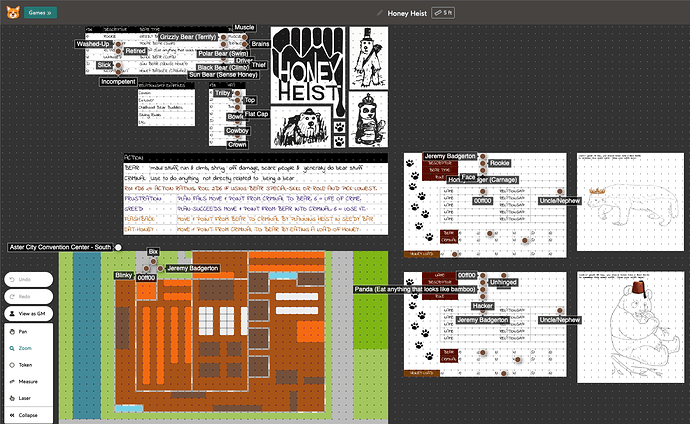Select the Top hat token label
The width and height of the screenshot is (690, 424).
tap(250, 100)
